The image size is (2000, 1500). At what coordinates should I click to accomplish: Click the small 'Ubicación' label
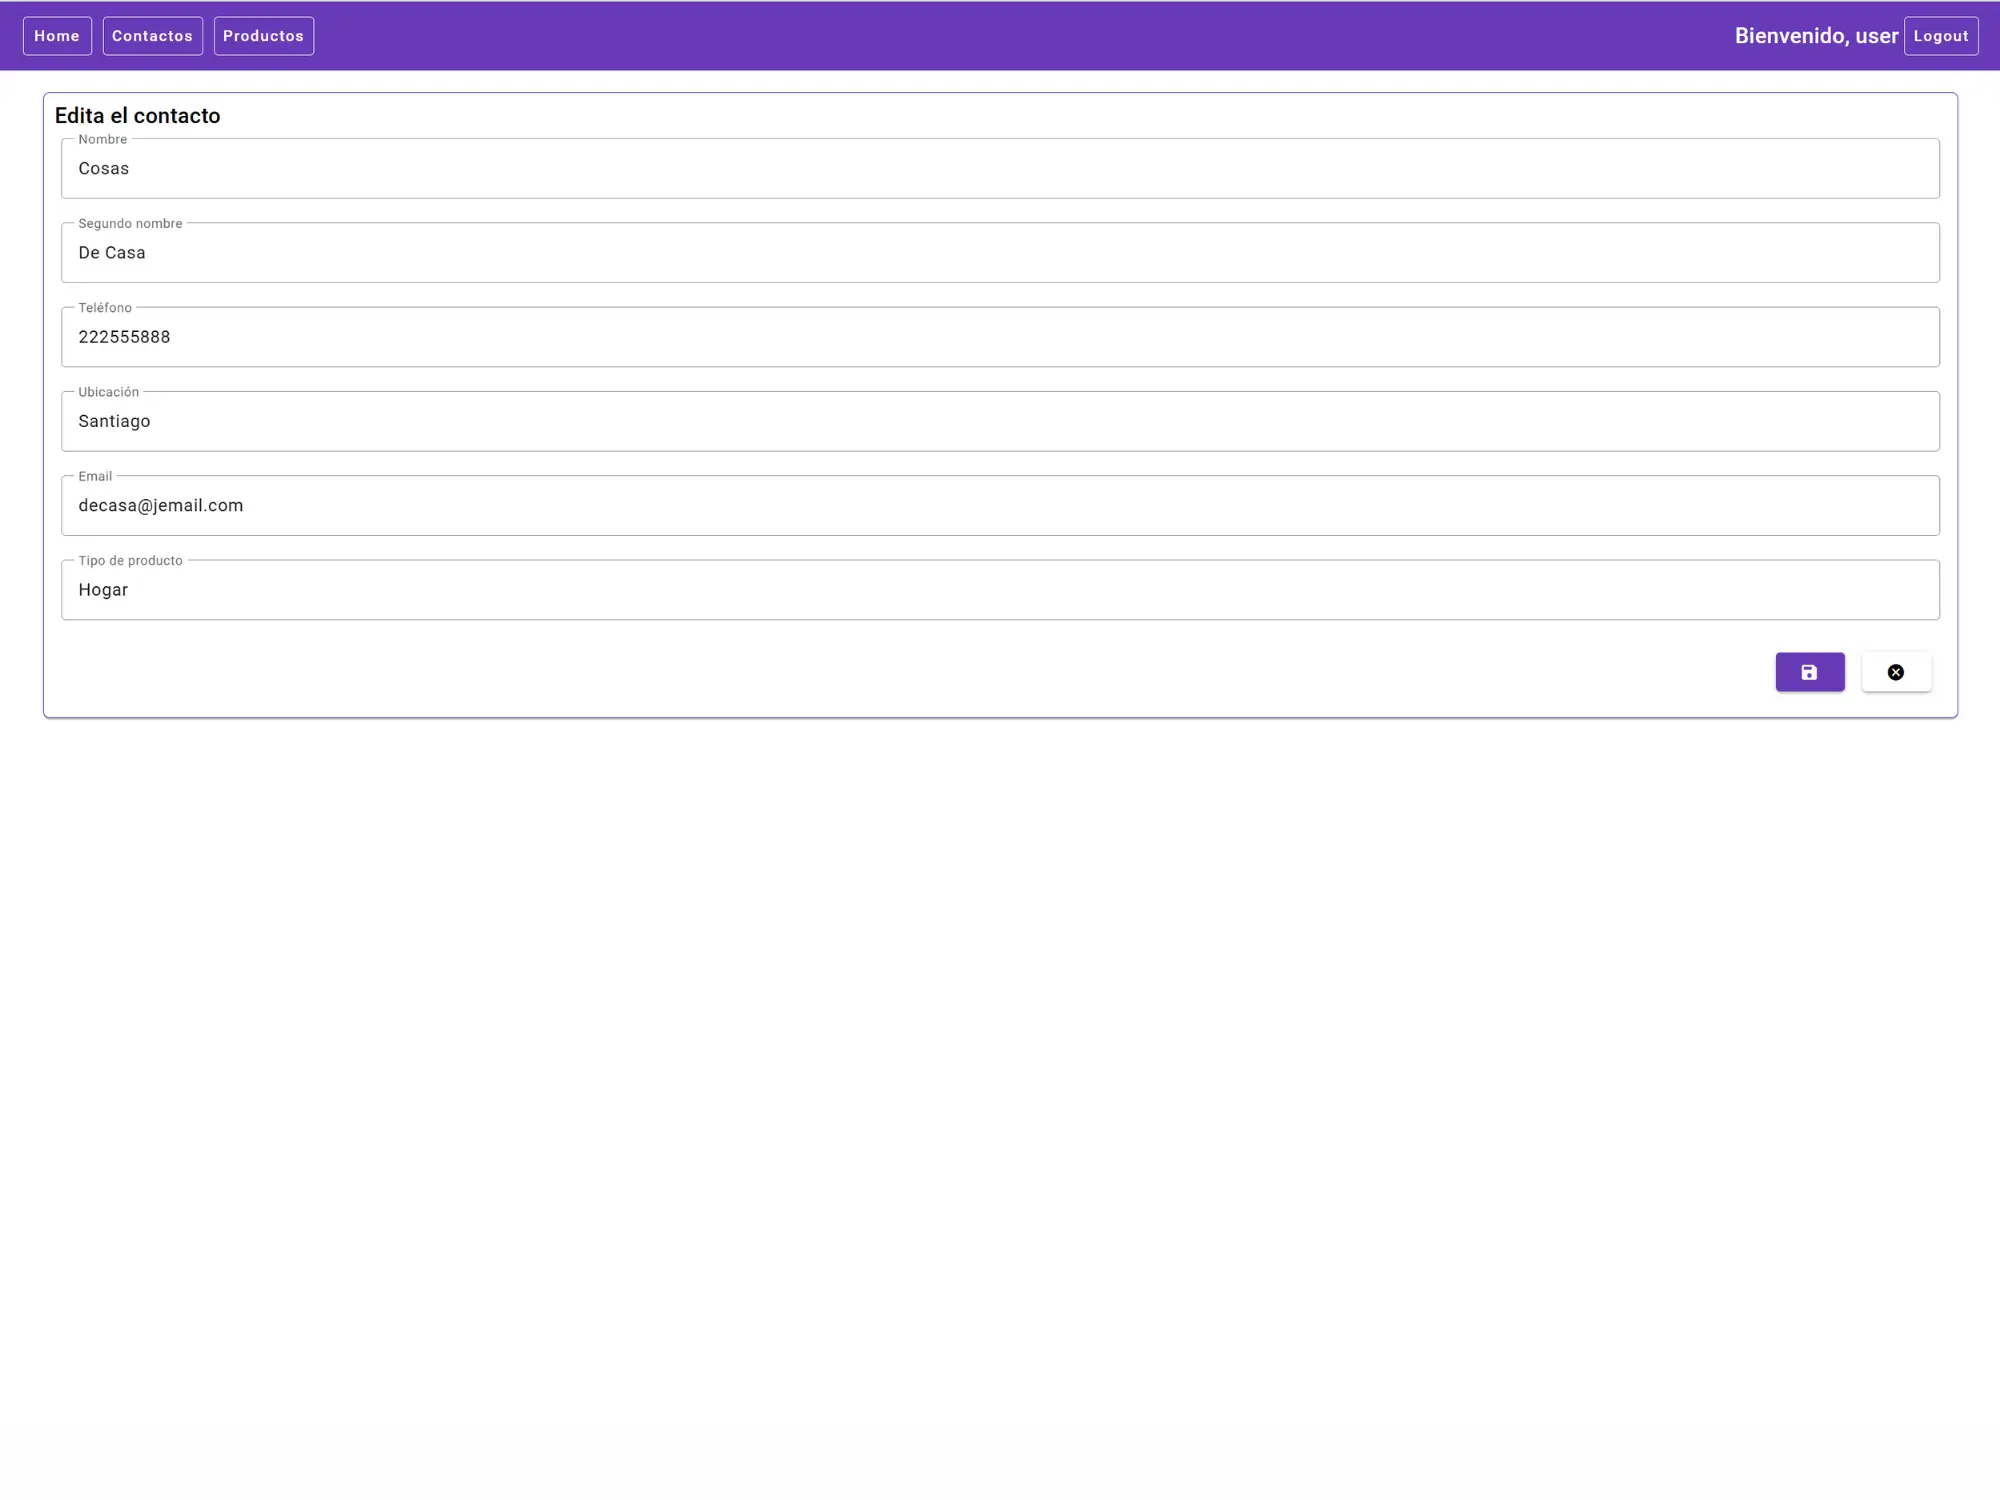pyautogui.click(x=108, y=392)
